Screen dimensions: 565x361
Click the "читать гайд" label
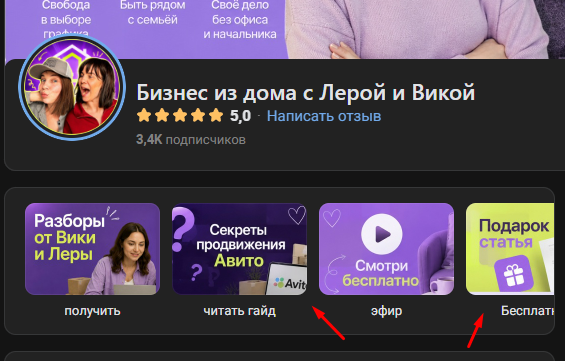click(x=240, y=311)
